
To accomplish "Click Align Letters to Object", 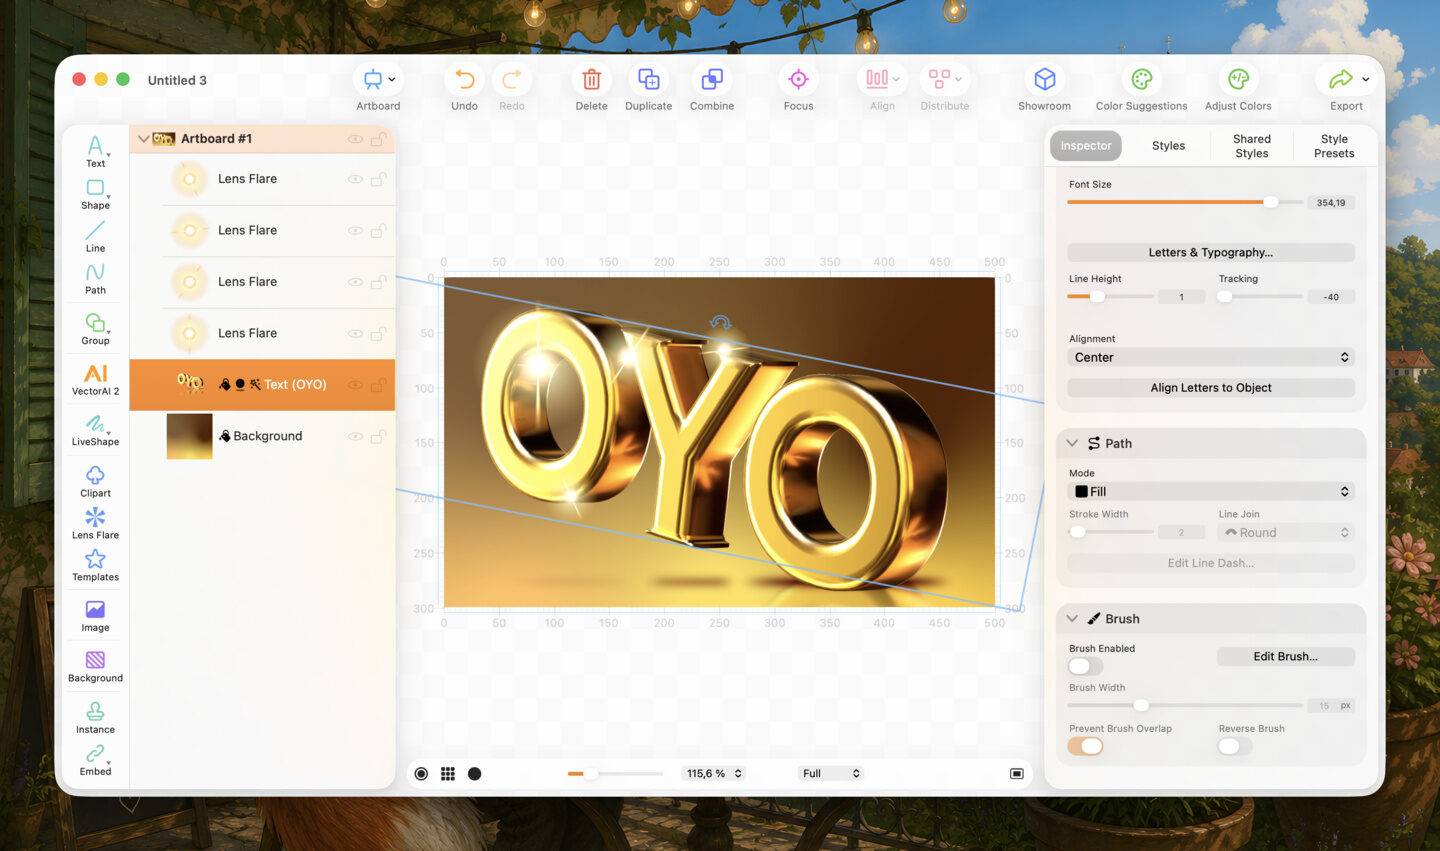I will point(1211,388).
